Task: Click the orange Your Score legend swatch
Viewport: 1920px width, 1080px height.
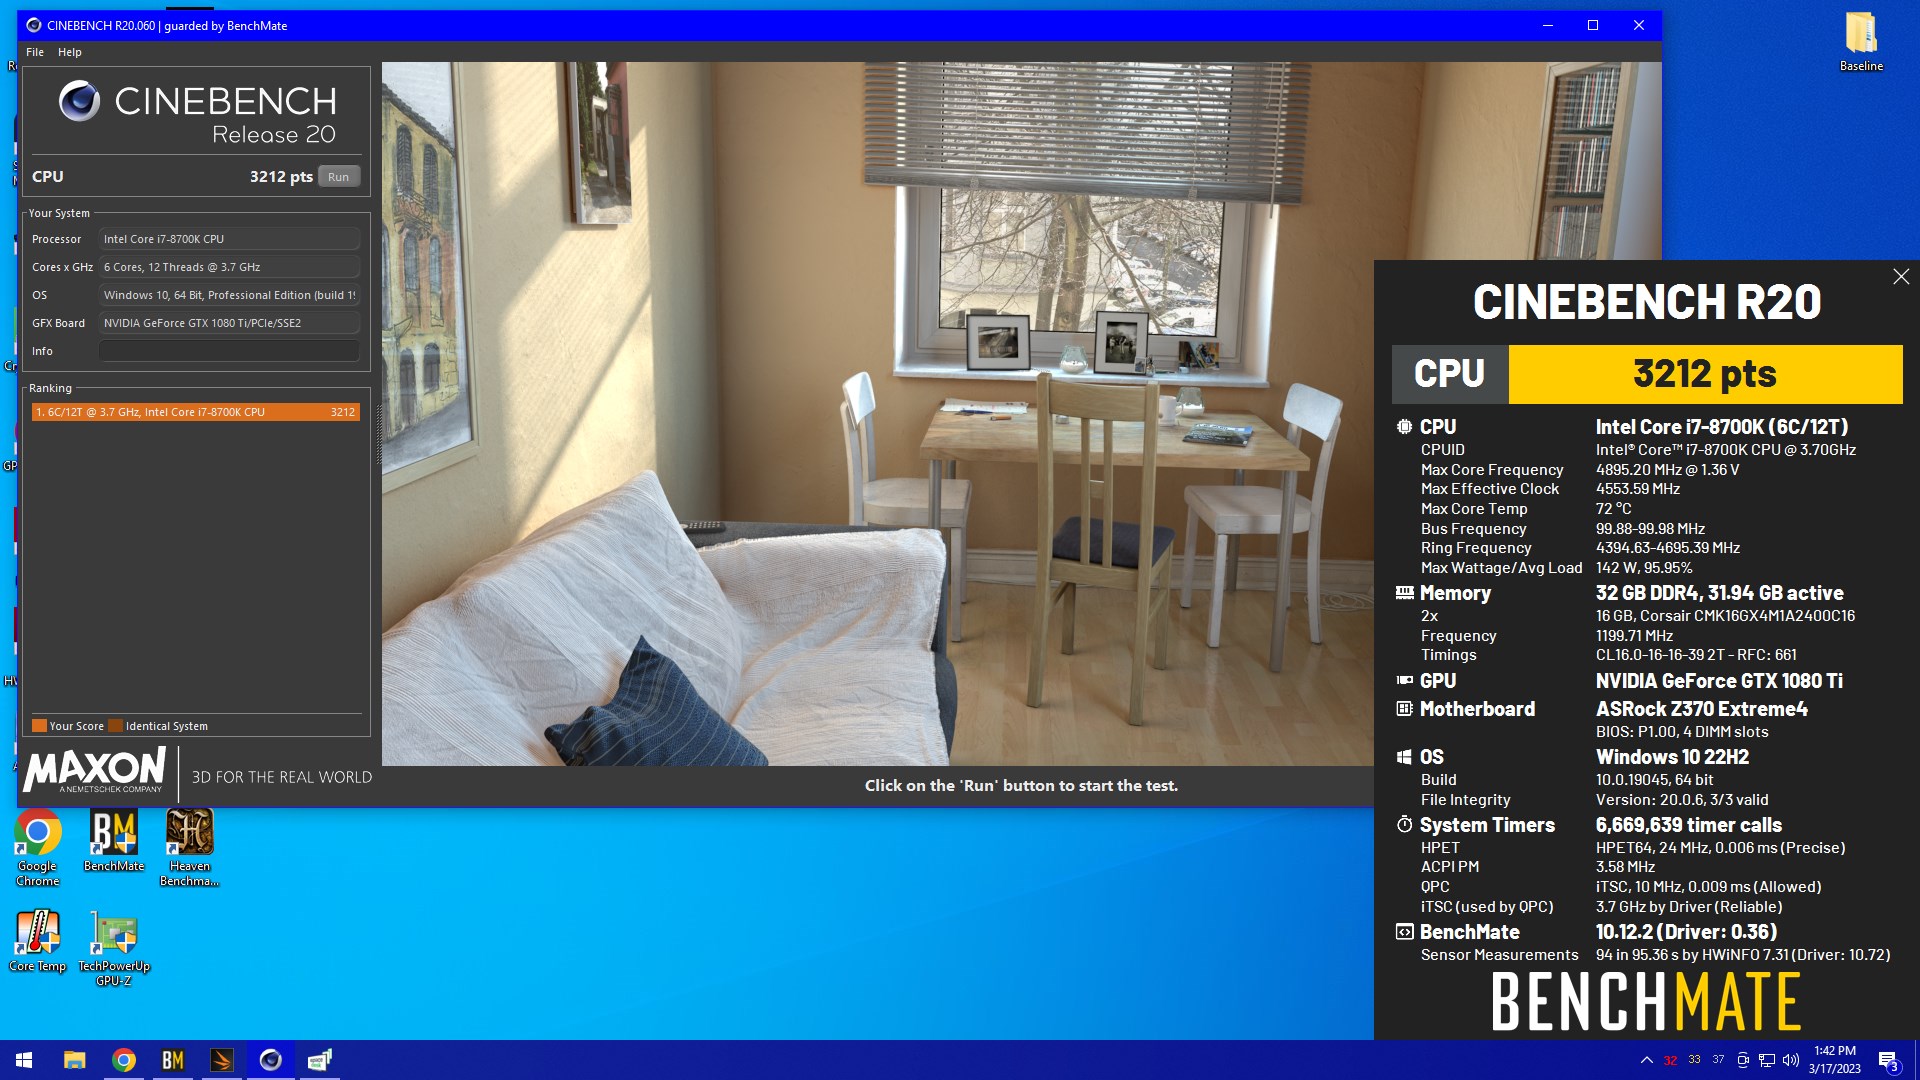Action: pos(39,726)
